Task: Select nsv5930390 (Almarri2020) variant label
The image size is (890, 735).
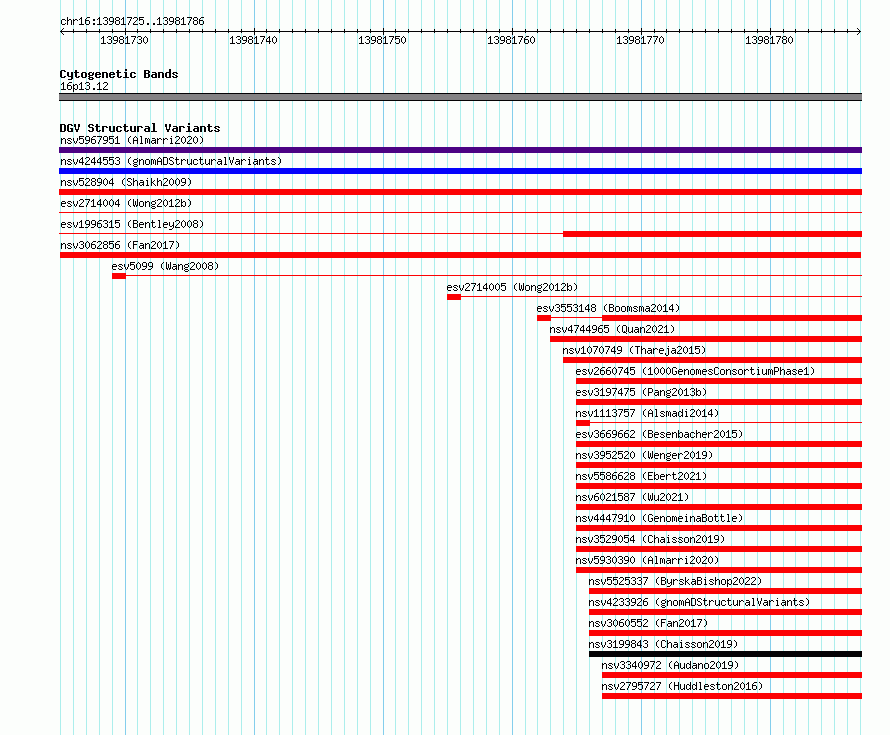Action: click(647, 560)
